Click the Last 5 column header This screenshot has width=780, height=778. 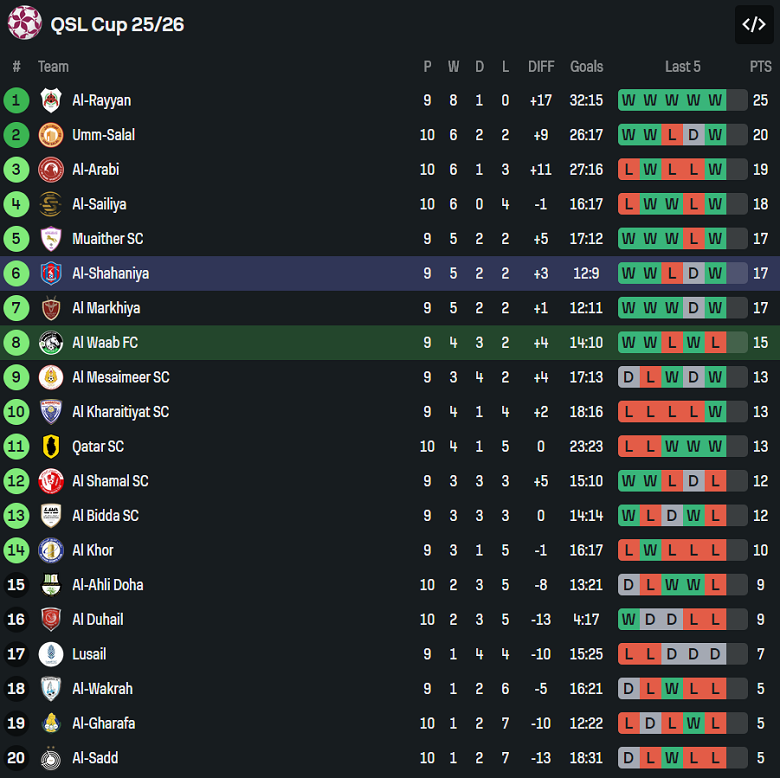tap(683, 67)
